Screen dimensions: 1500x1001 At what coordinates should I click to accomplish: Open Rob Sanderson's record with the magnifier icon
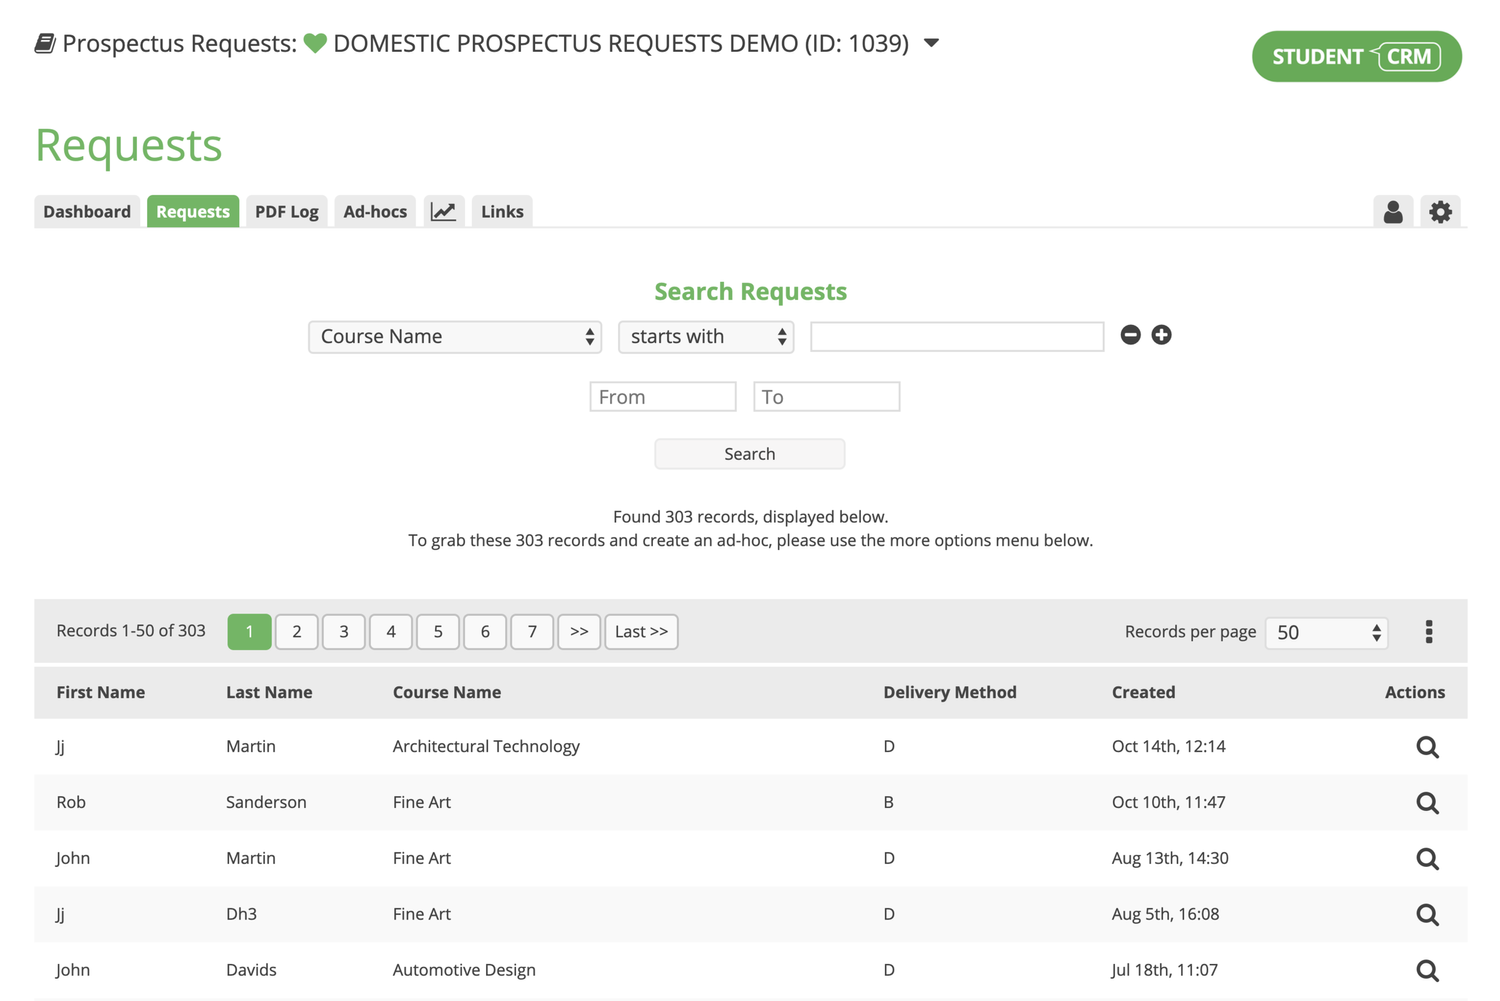[1427, 802]
